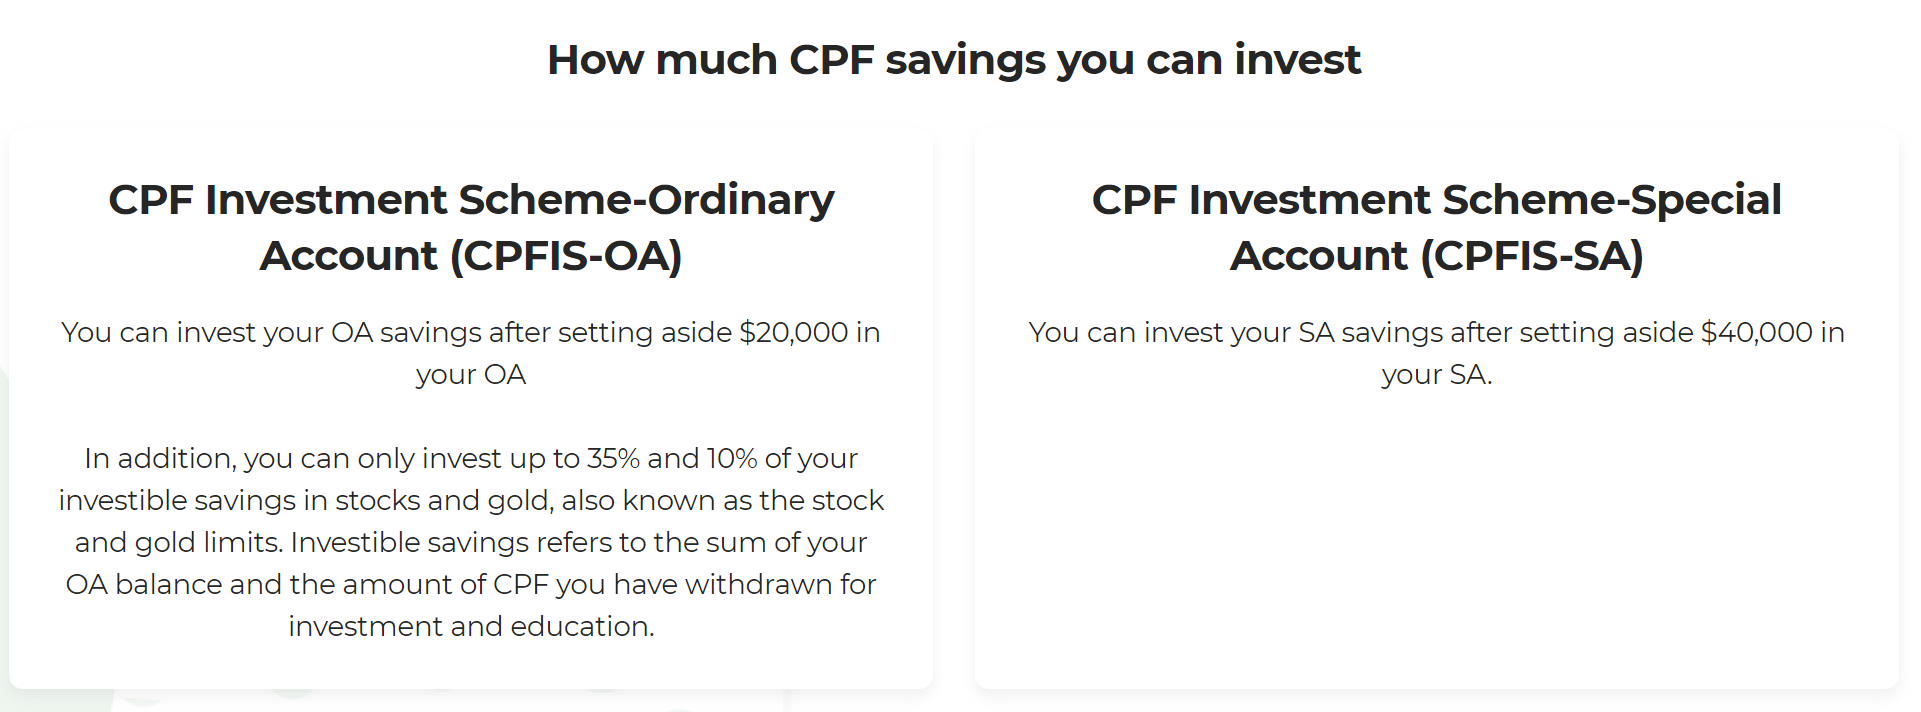1921x712 pixels.
Task: Click the "your OA" line under the OA description
Action: click(471, 375)
